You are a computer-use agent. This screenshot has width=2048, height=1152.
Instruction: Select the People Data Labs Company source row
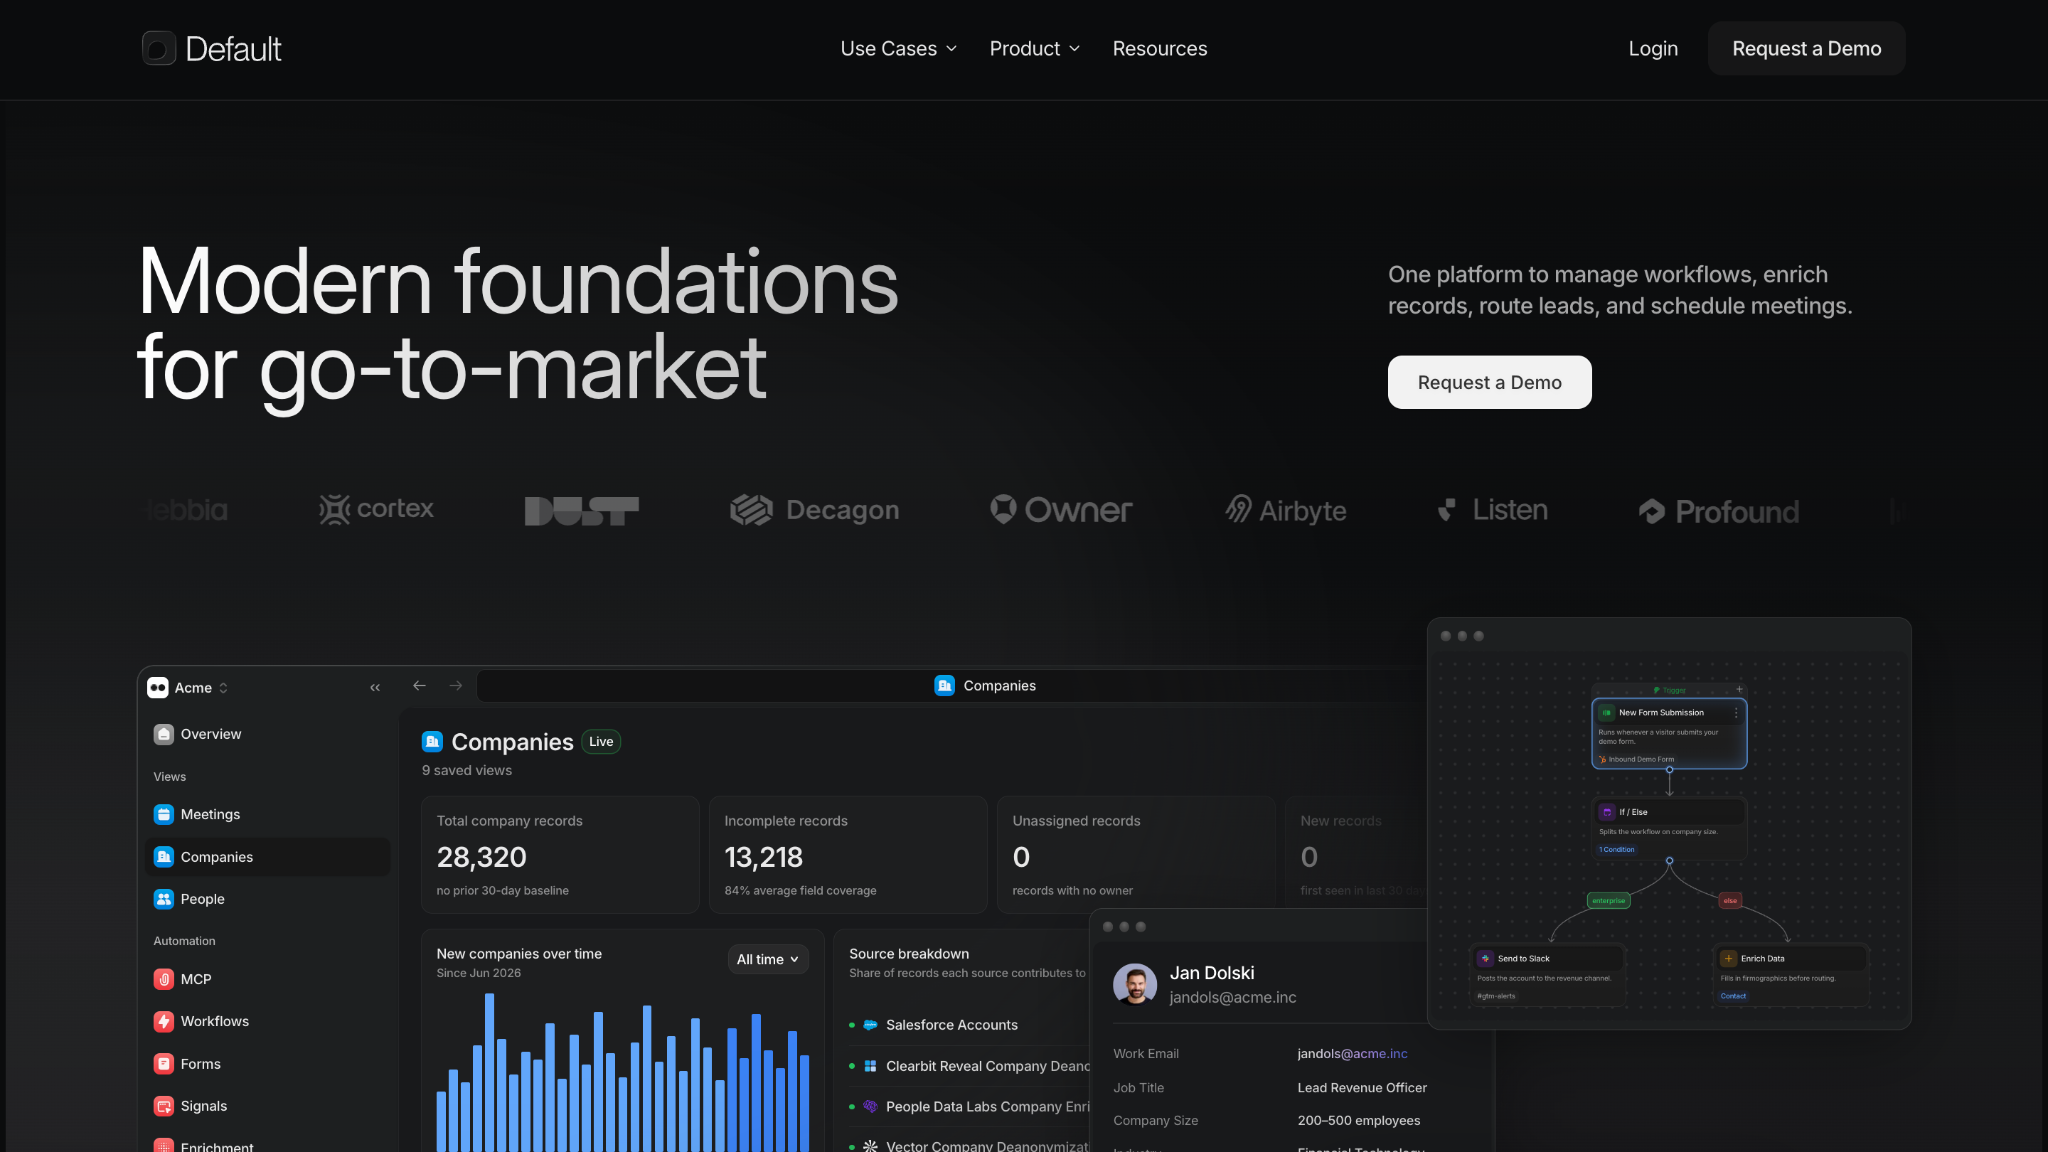point(968,1107)
